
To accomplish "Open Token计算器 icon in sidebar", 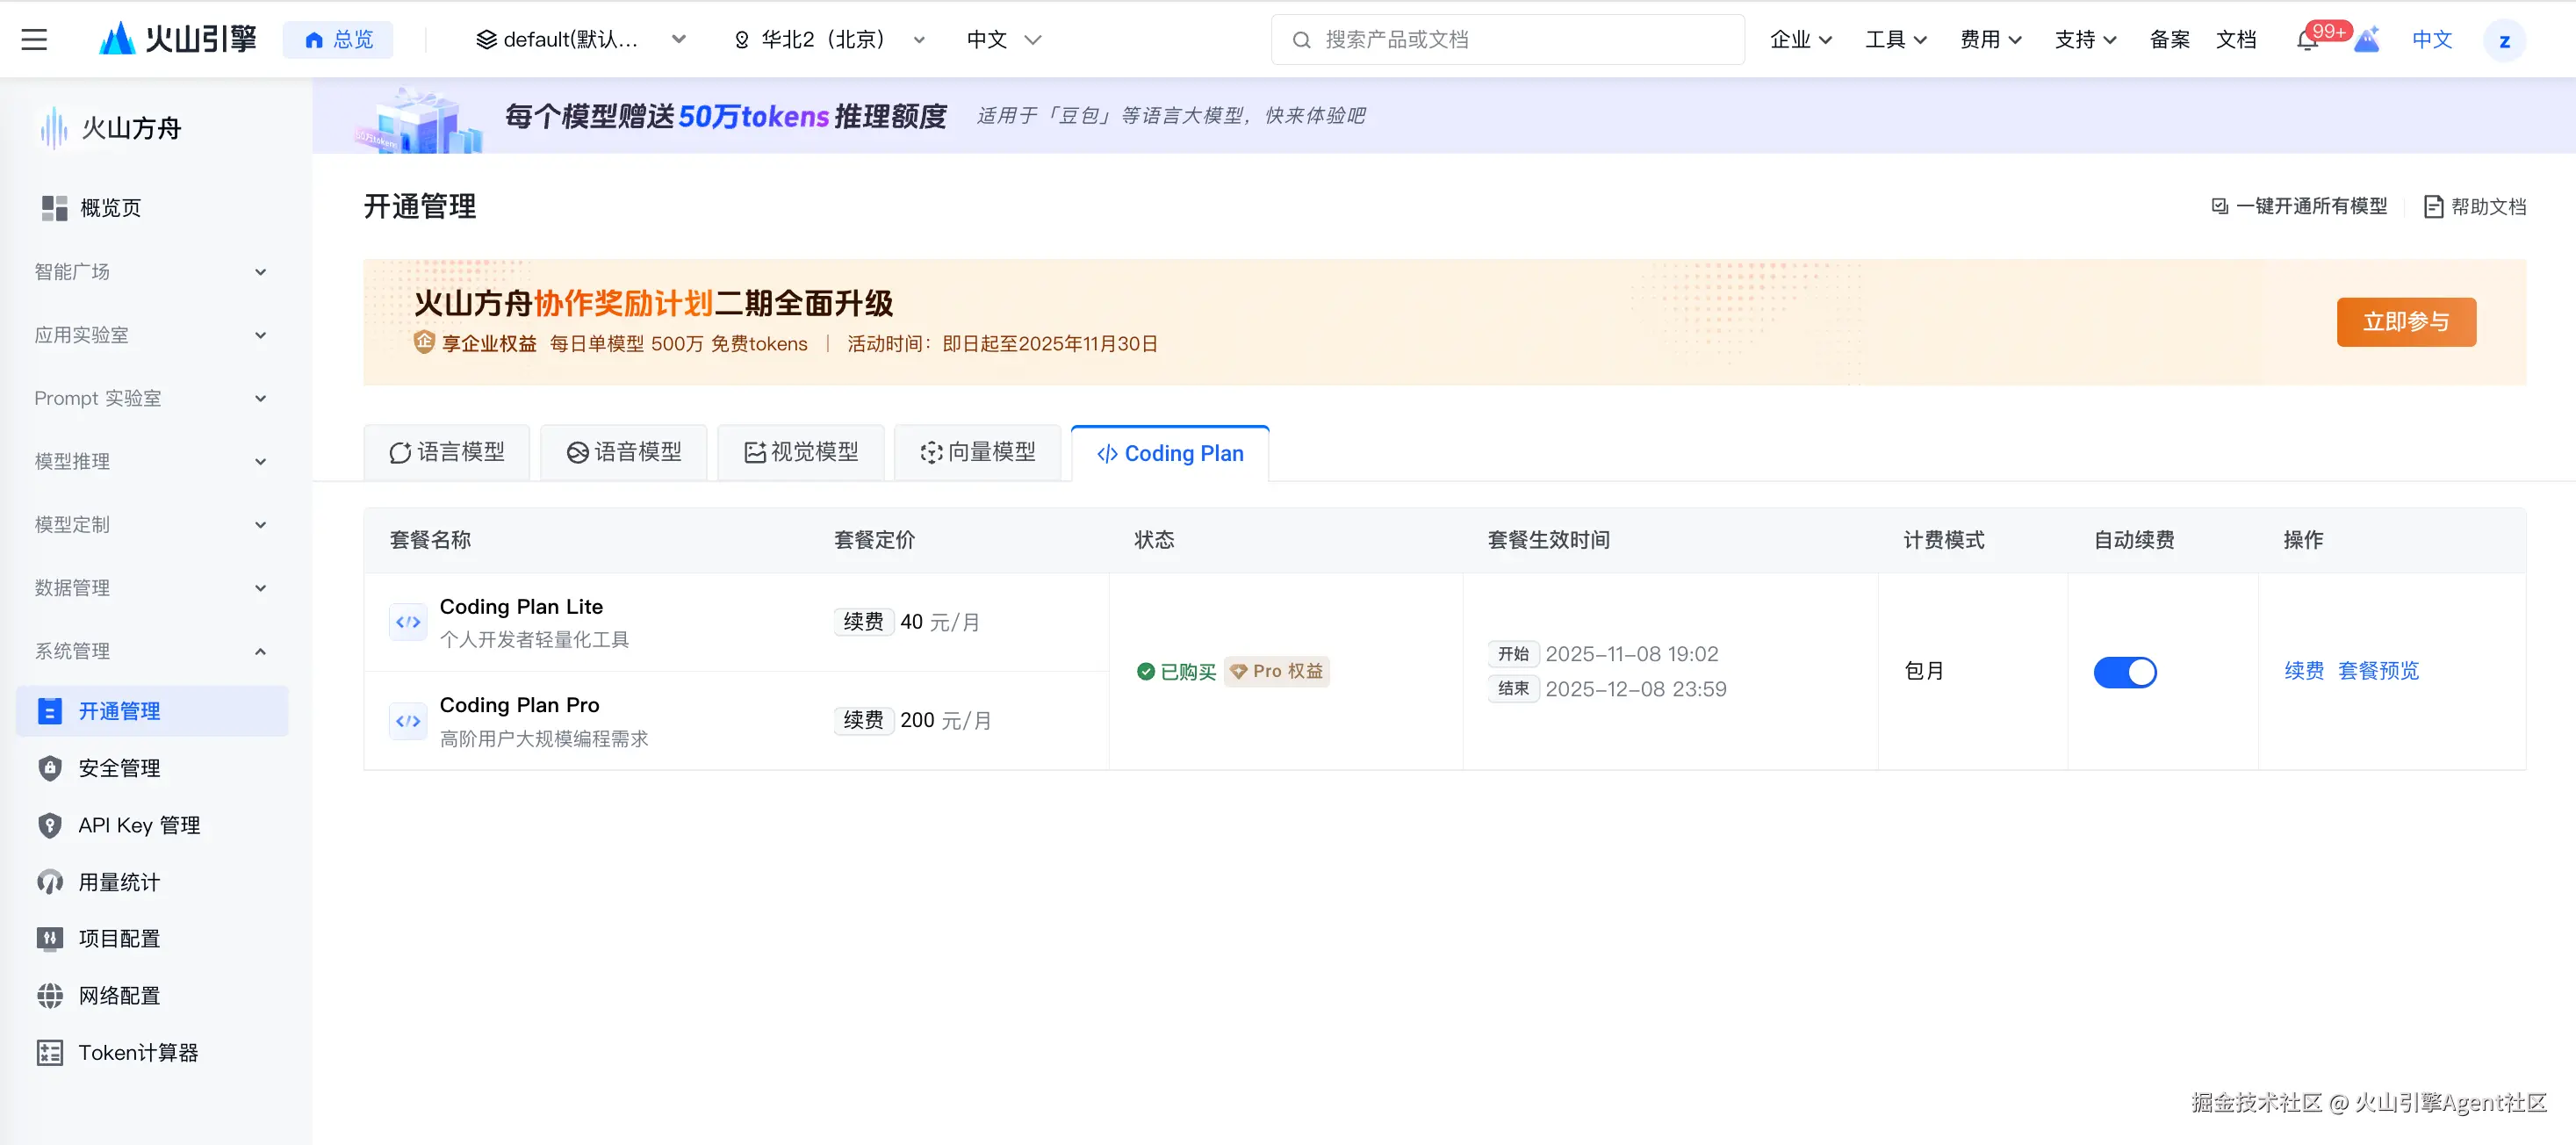I will tap(50, 1053).
